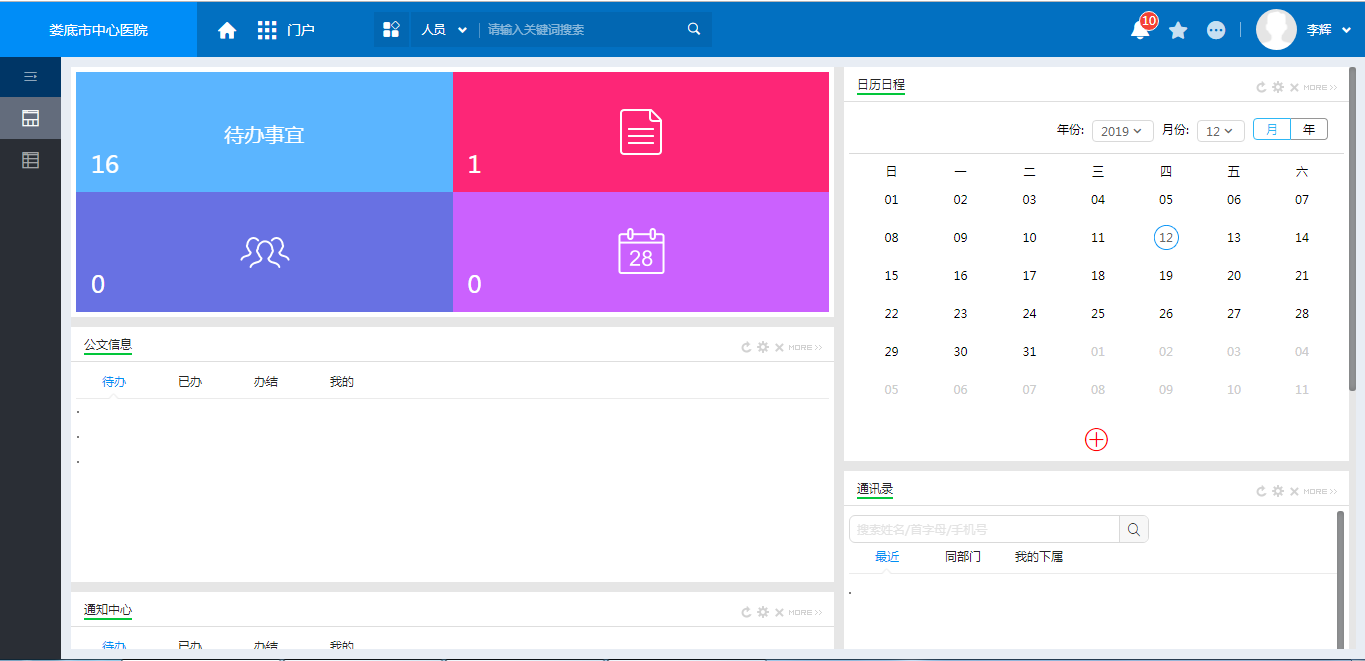Select the dashboard icon in the sidebar
The width and height of the screenshot is (1365, 661).
[30, 118]
